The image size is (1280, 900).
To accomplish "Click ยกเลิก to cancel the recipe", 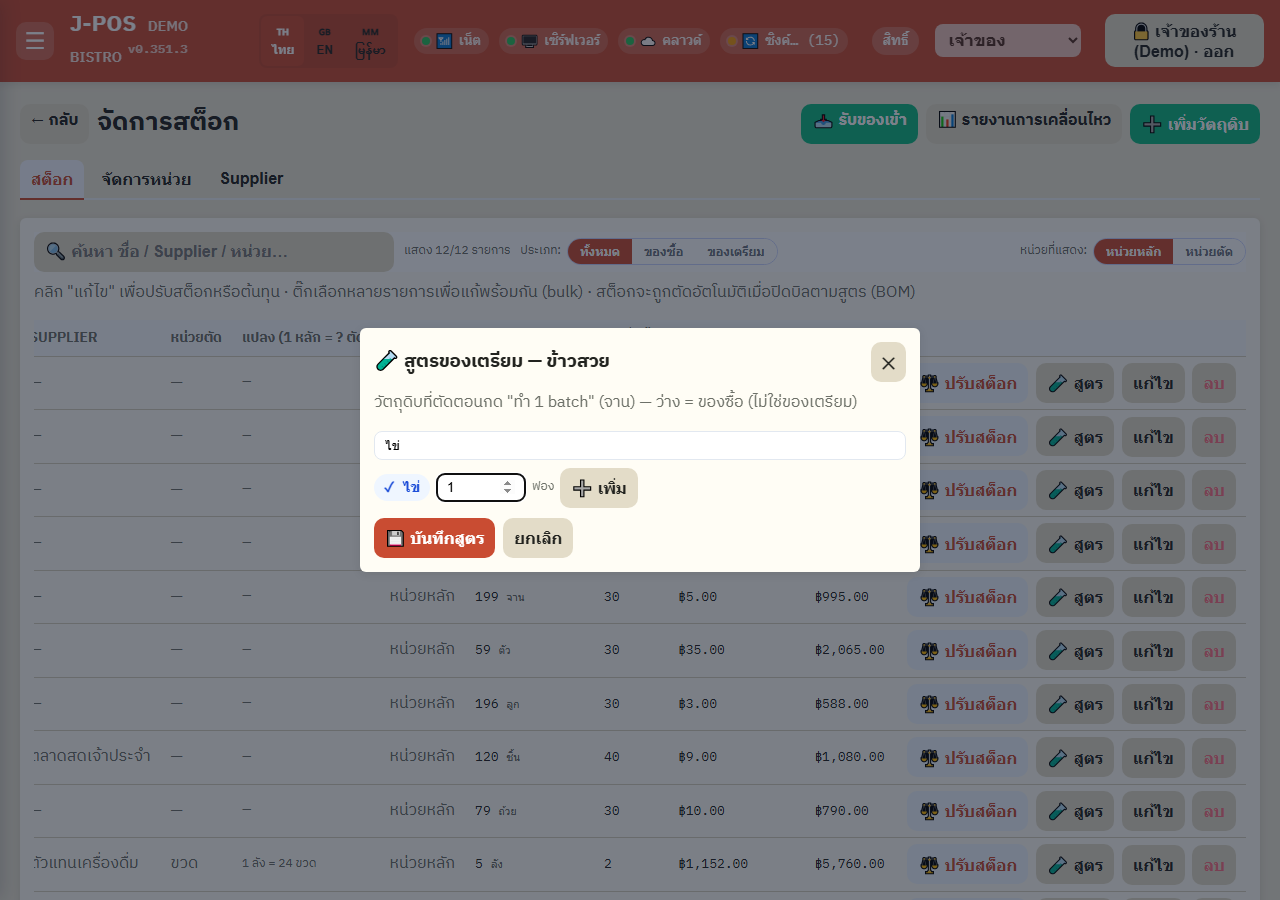I will coord(538,538).
